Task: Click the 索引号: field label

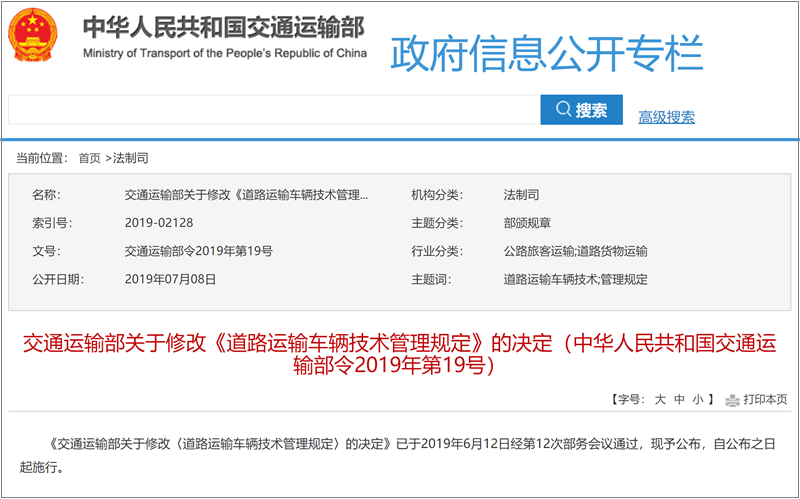Action: click(52, 223)
